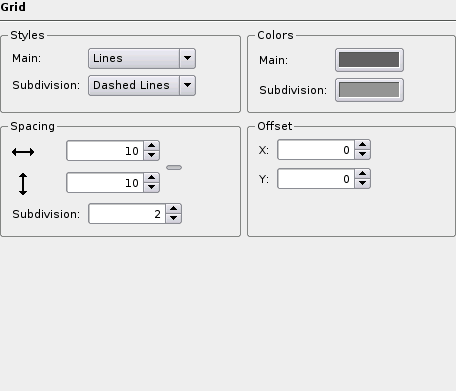Open the Subdivision style dropdown arrow
The image size is (456, 391).
187,85
